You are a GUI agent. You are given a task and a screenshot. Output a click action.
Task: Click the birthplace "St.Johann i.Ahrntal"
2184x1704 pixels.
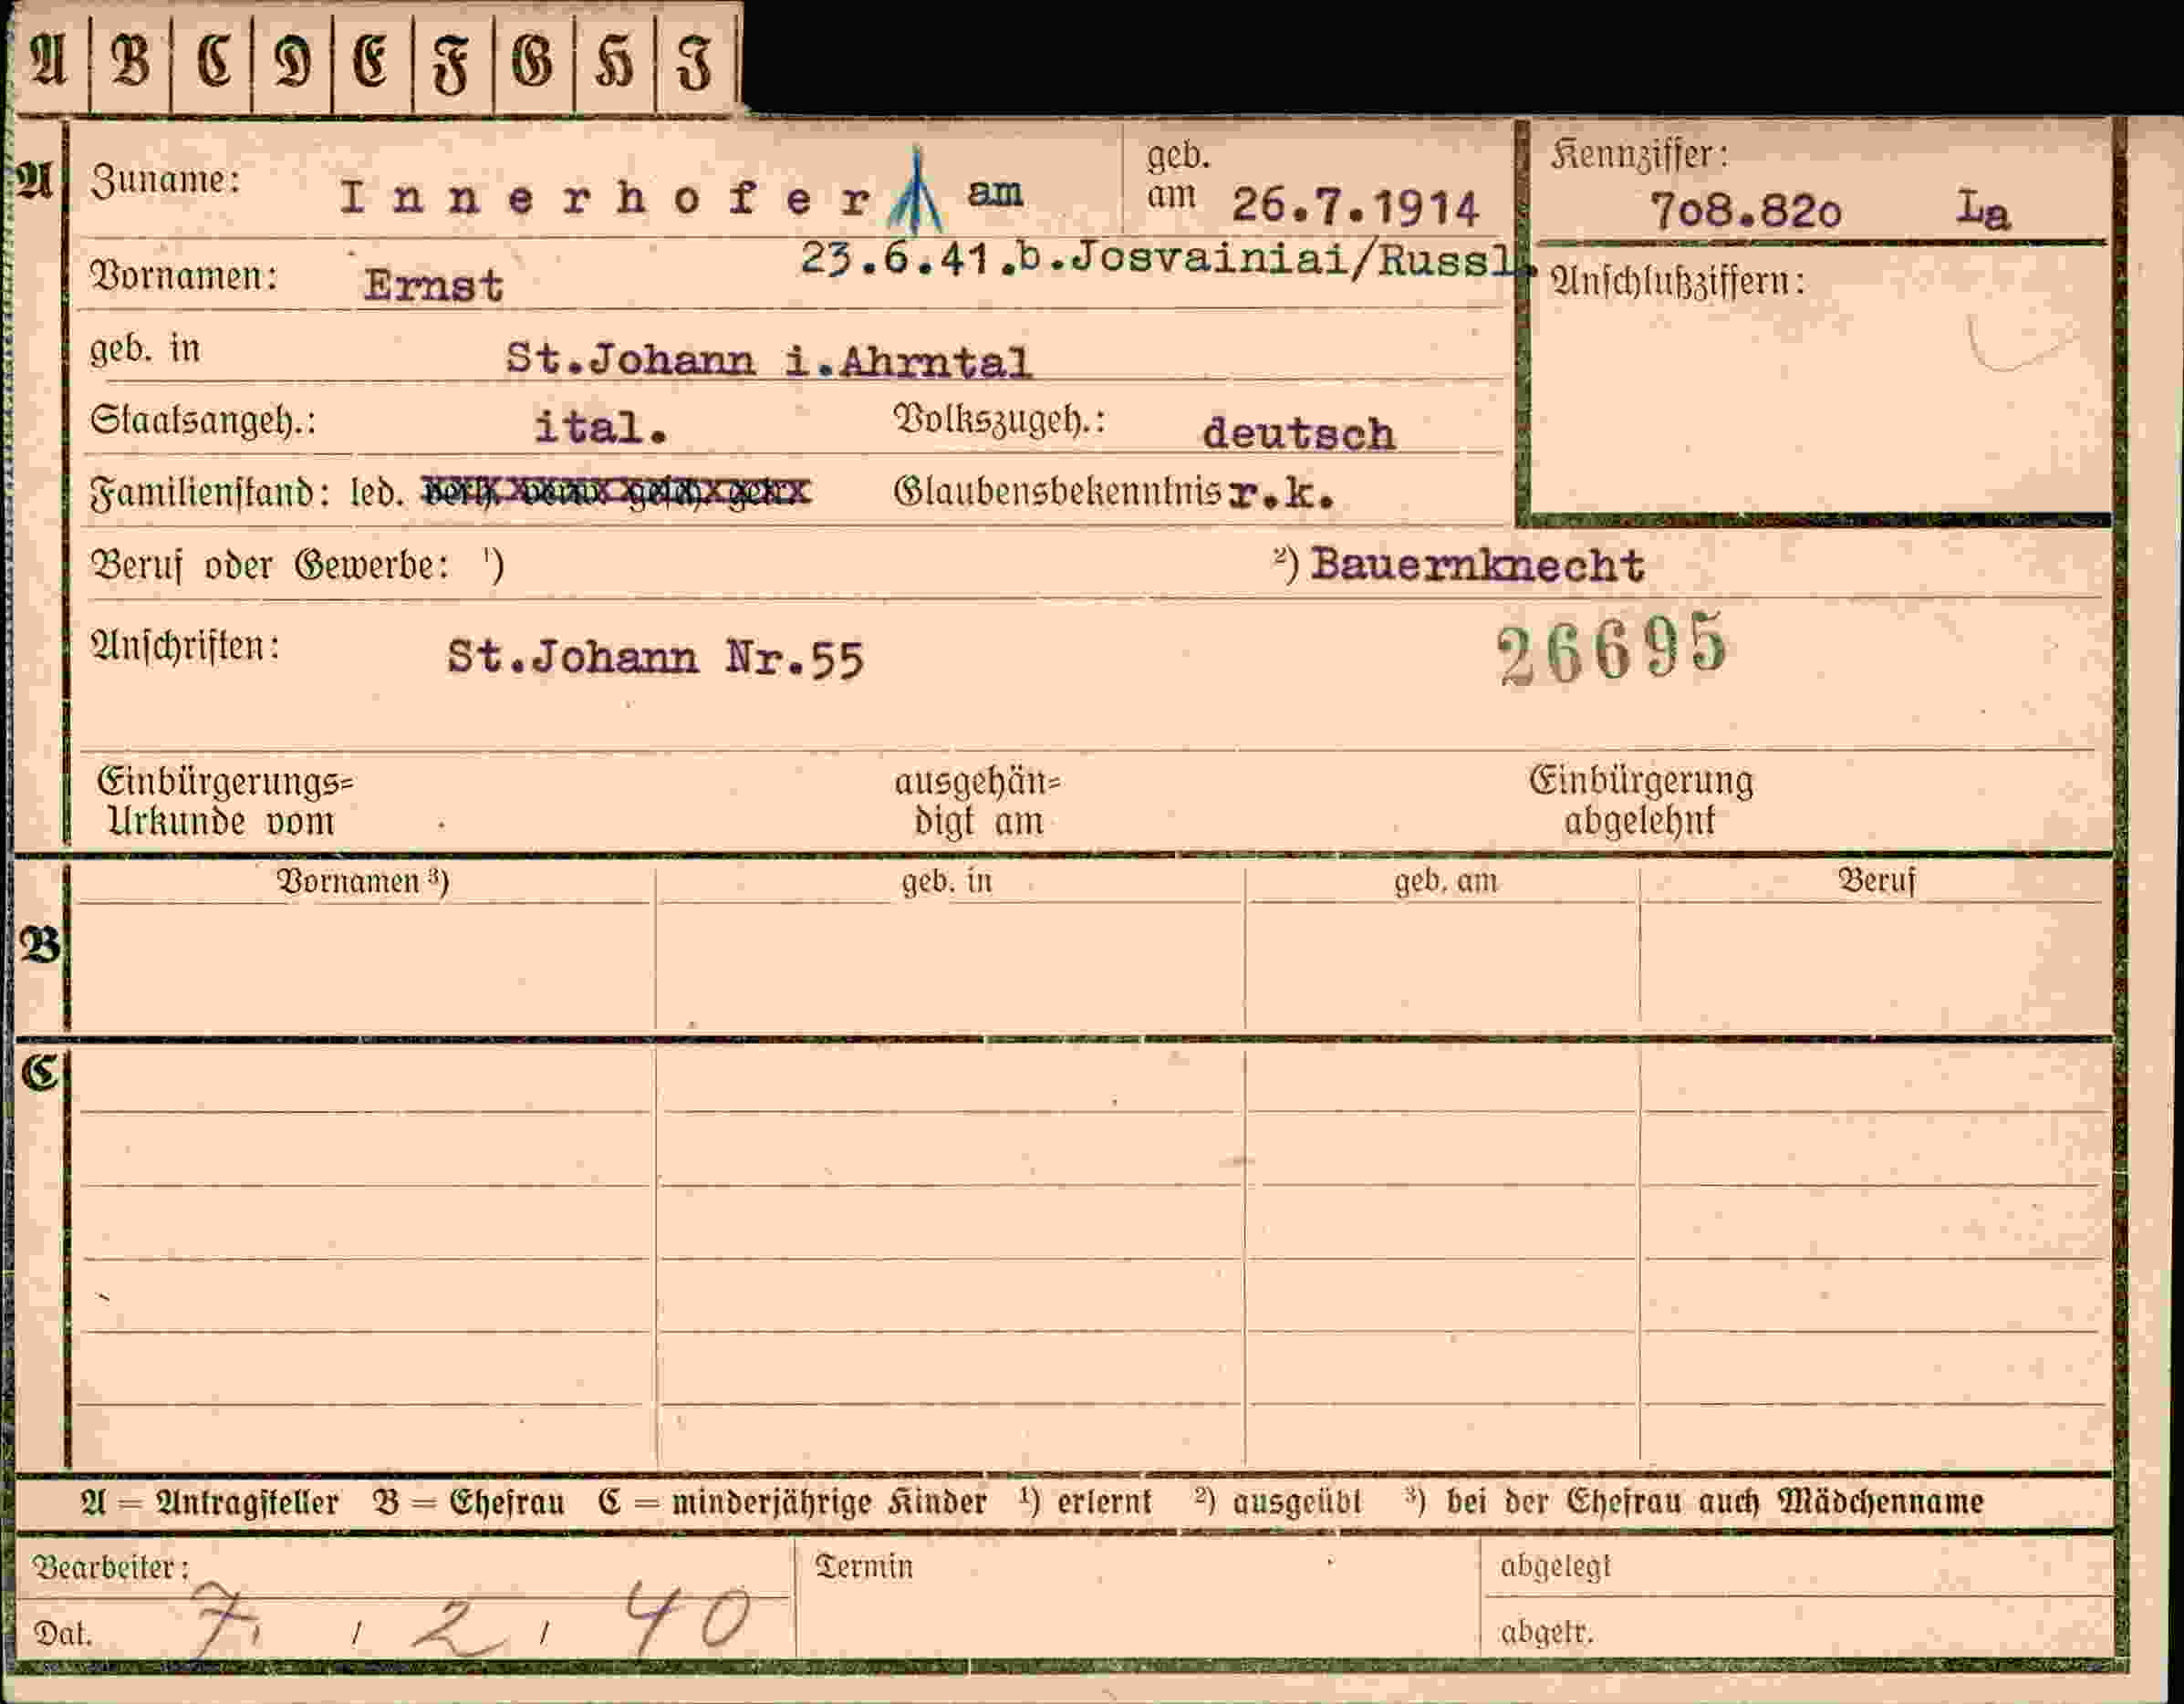tap(768, 360)
